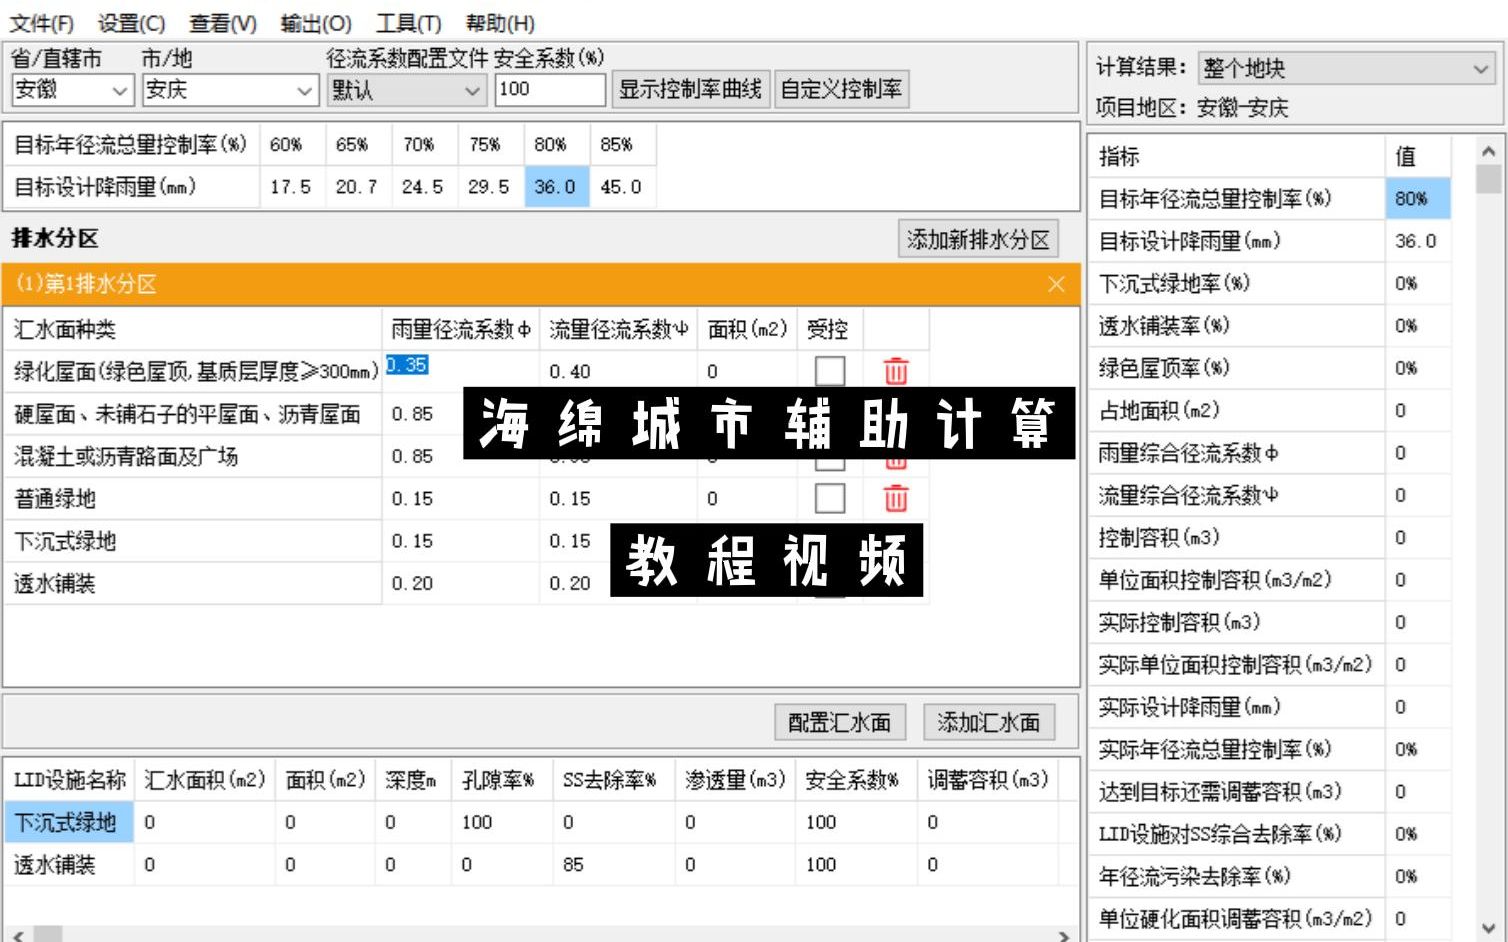1508x942 pixels.
Task: Open the 输出(O) menu
Action: (x=315, y=23)
